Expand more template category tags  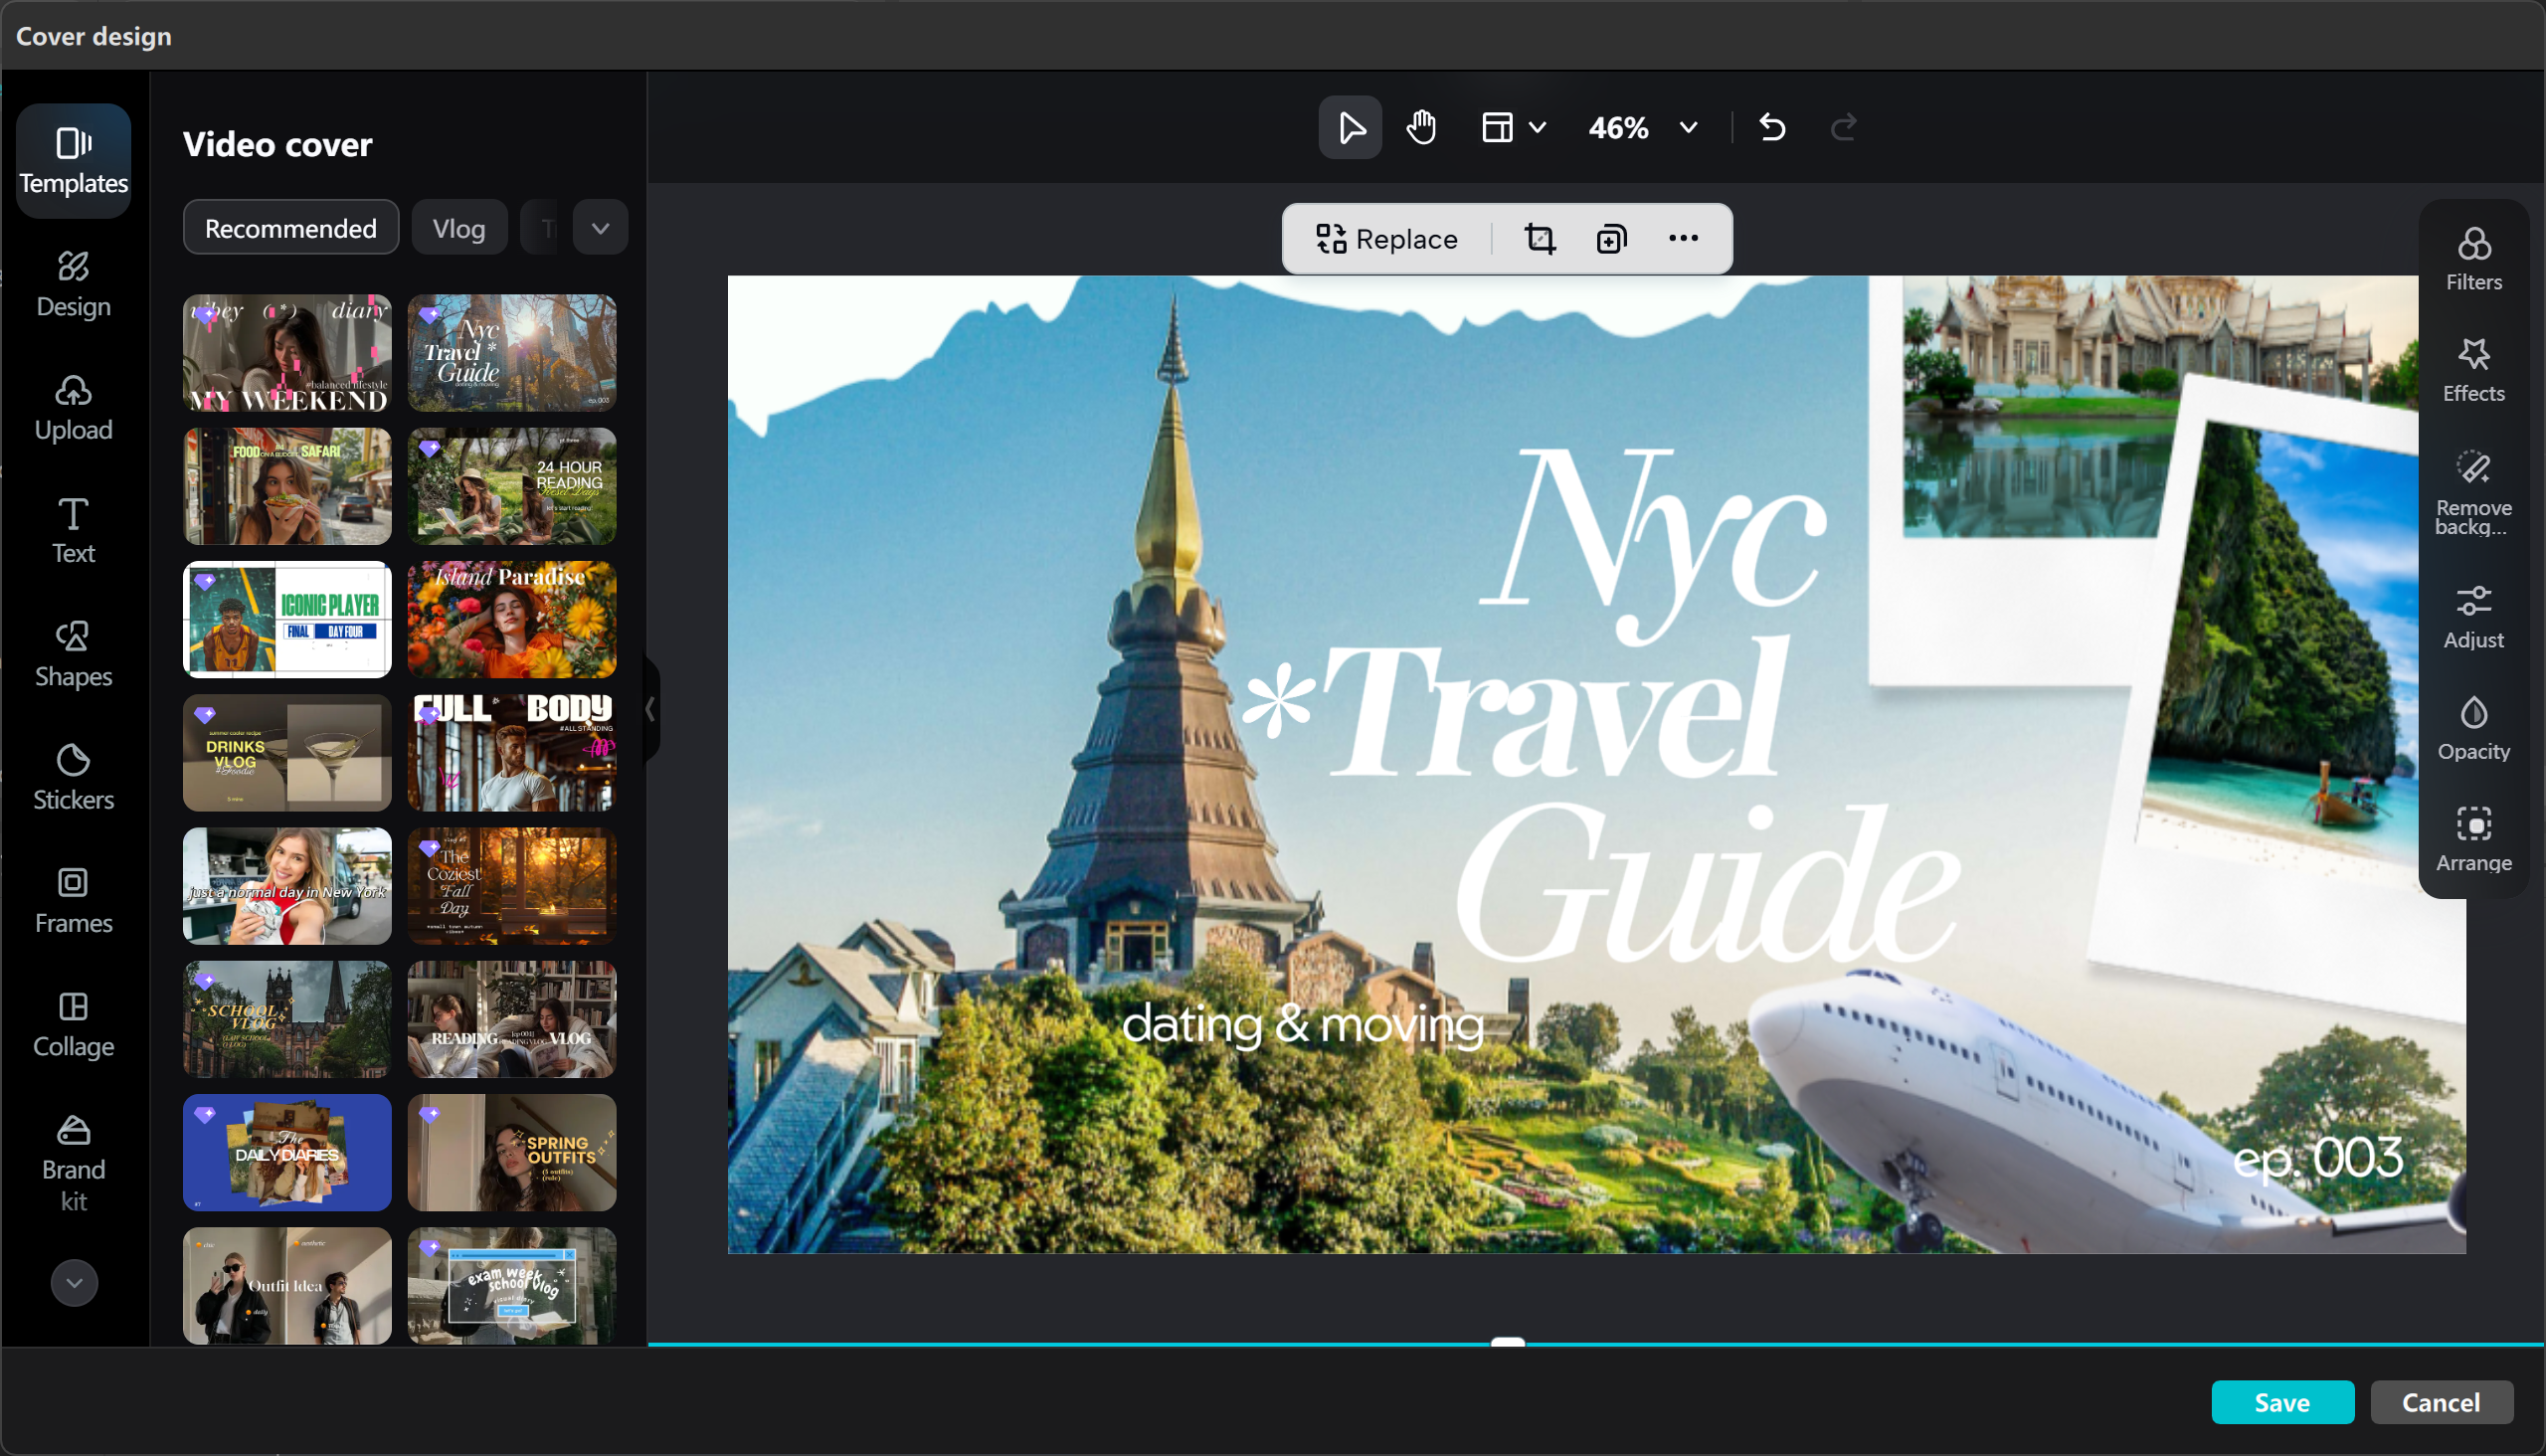pos(600,228)
